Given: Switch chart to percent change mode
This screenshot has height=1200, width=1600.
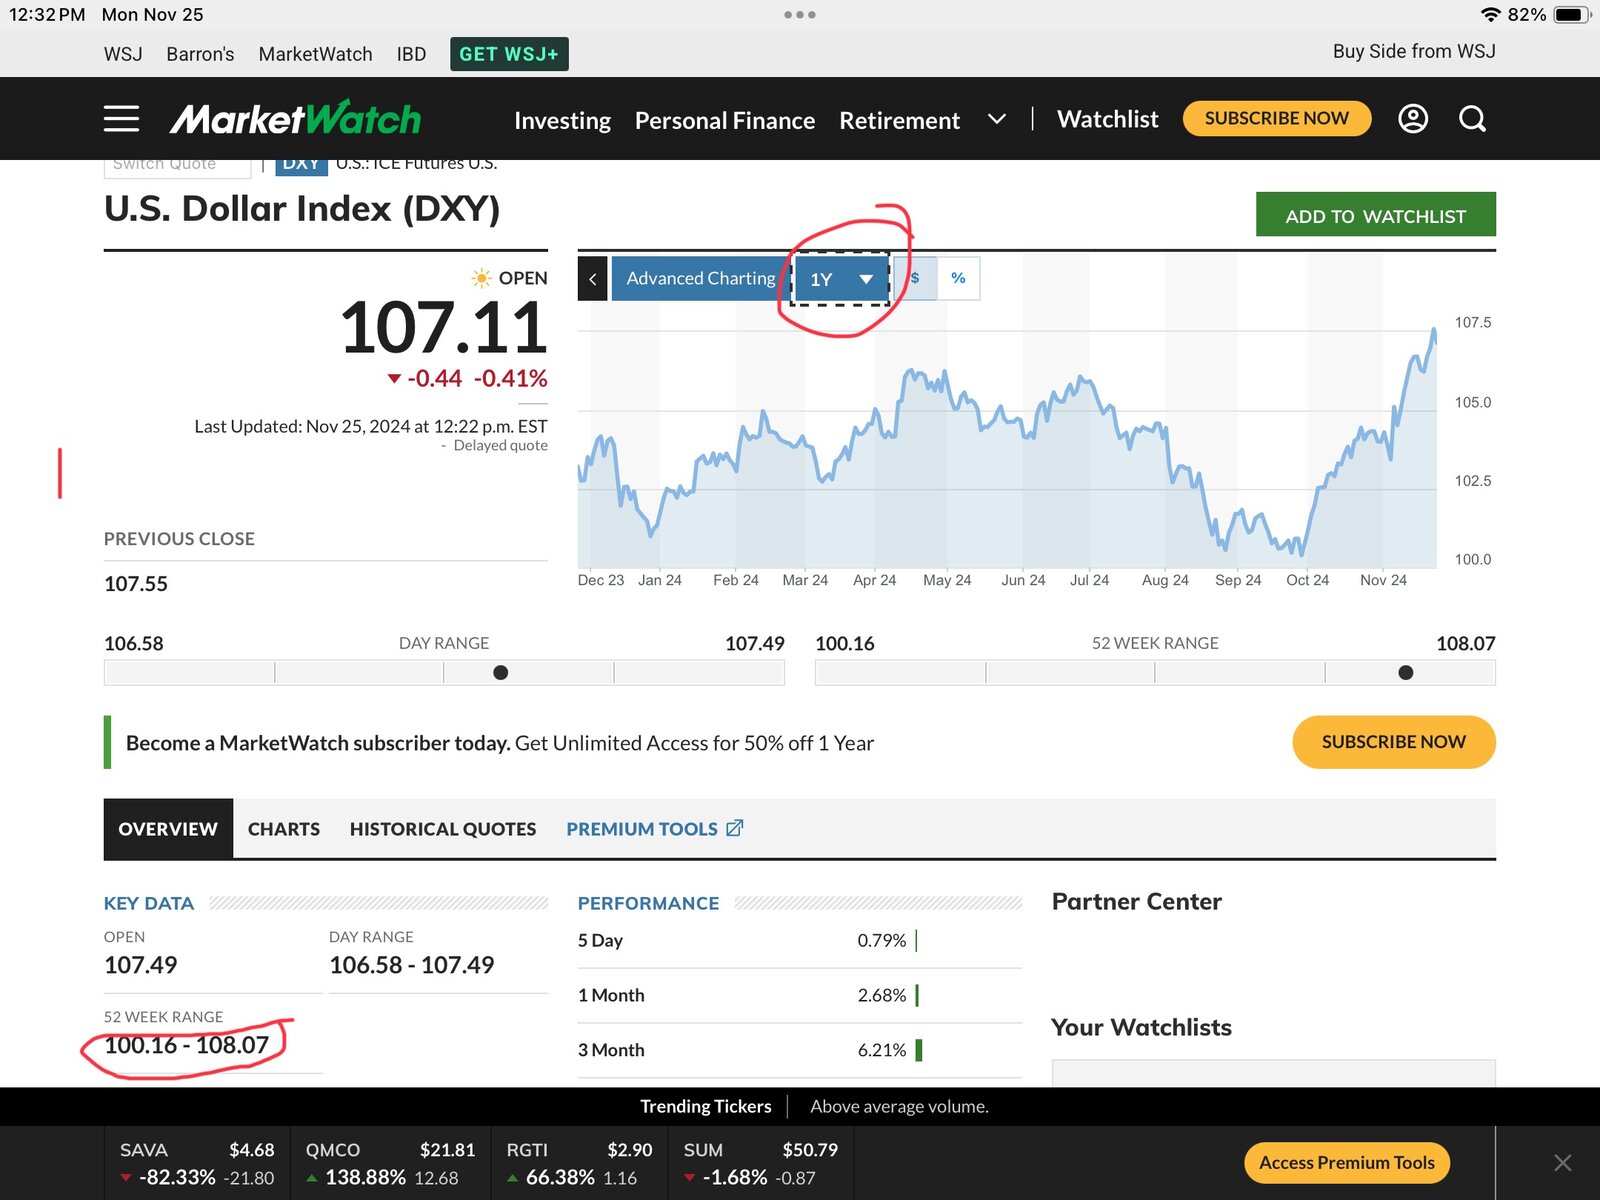Looking at the screenshot, I should (958, 278).
